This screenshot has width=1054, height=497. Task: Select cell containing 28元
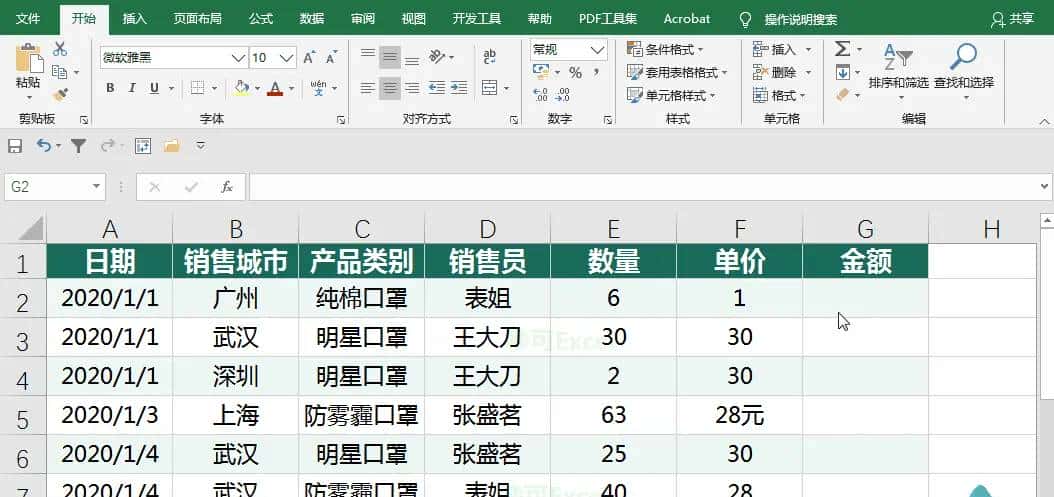coord(739,415)
